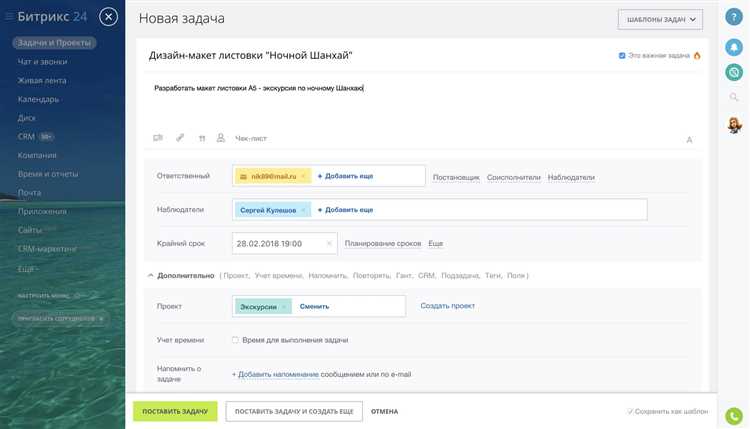Click the flame important task icon

point(697,55)
